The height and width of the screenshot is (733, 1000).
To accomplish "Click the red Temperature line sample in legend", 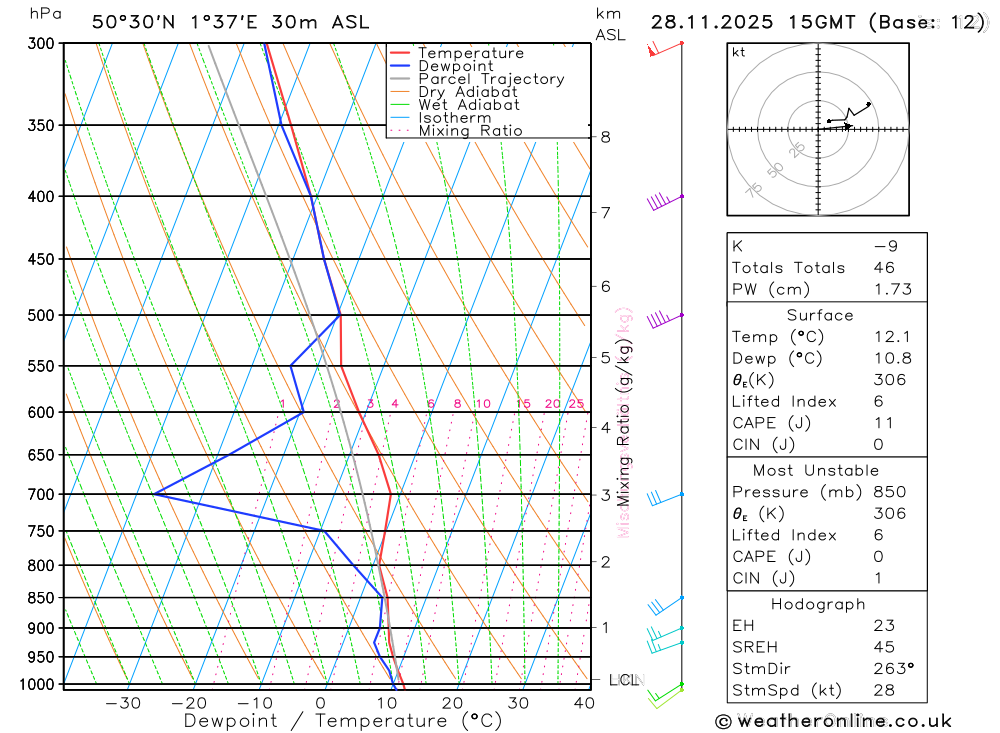I will pos(399,53).
